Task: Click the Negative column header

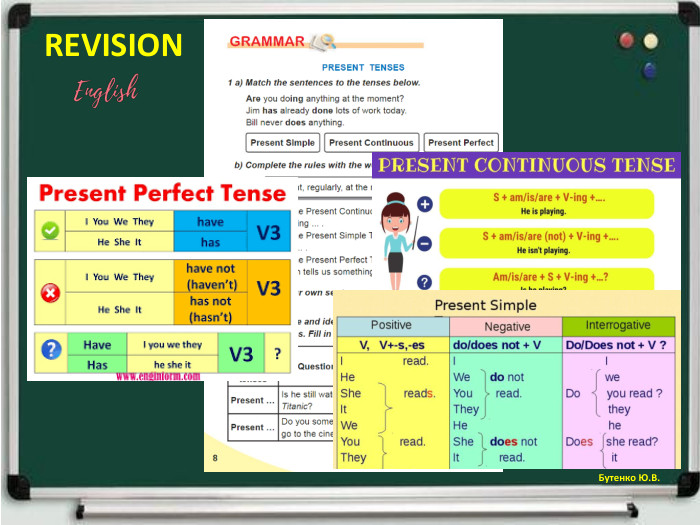Action: pos(506,327)
